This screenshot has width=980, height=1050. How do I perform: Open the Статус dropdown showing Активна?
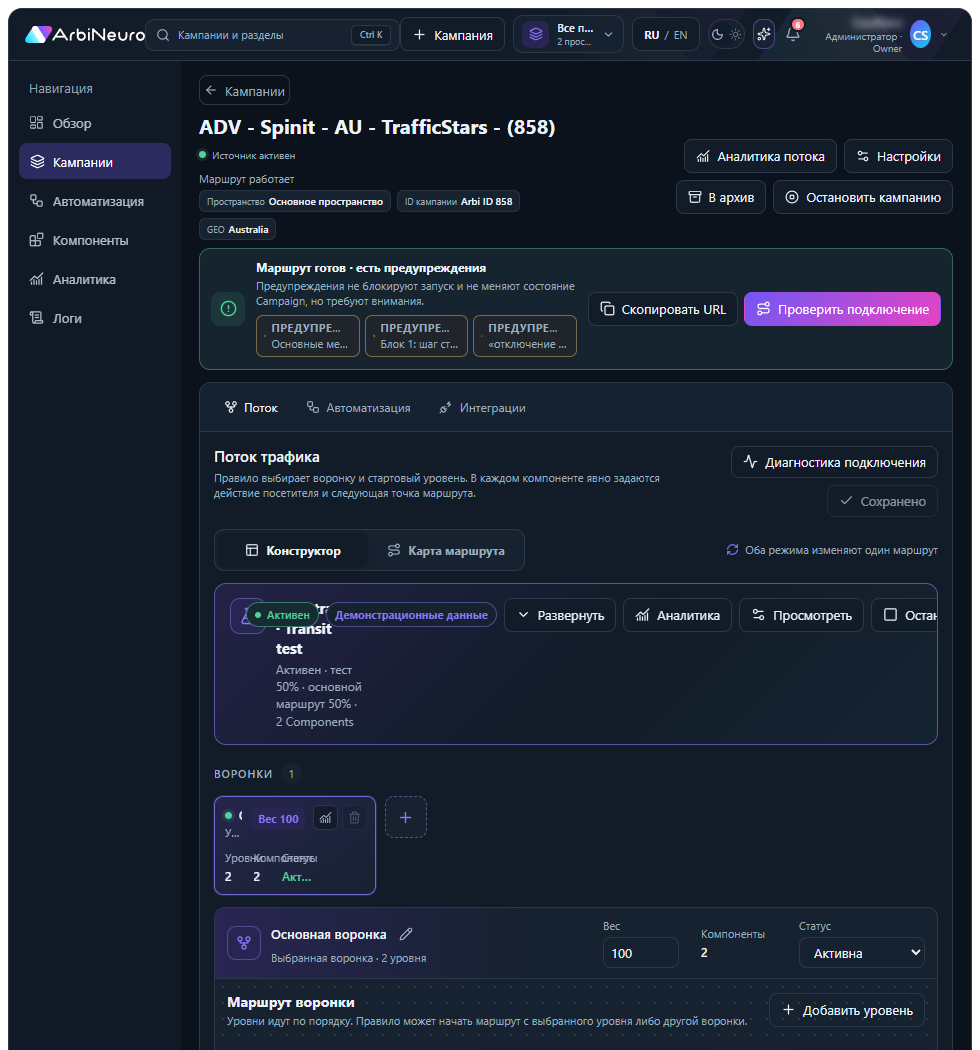[861, 953]
